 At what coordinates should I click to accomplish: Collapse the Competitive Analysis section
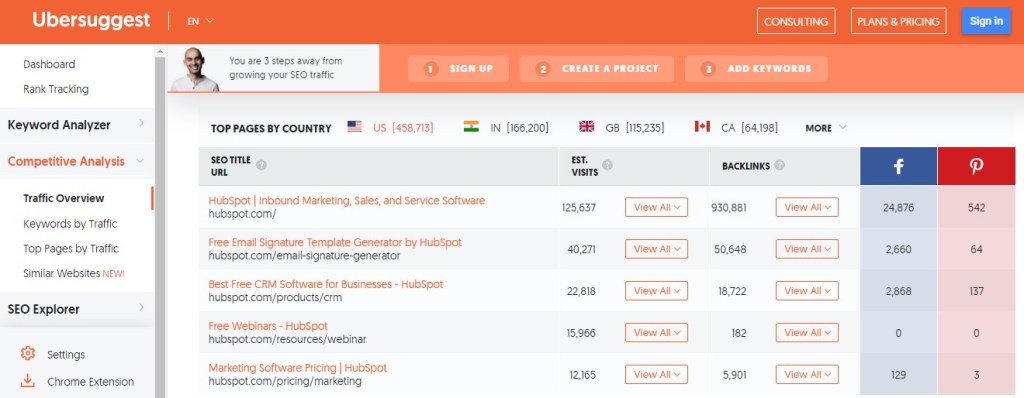(x=77, y=161)
